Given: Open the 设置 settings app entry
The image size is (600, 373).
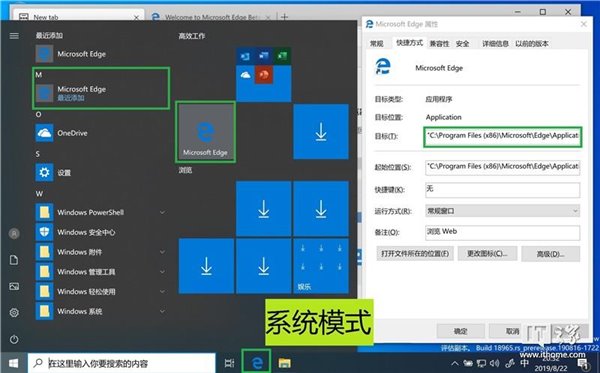Looking at the screenshot, I should (x=101, y=173).
